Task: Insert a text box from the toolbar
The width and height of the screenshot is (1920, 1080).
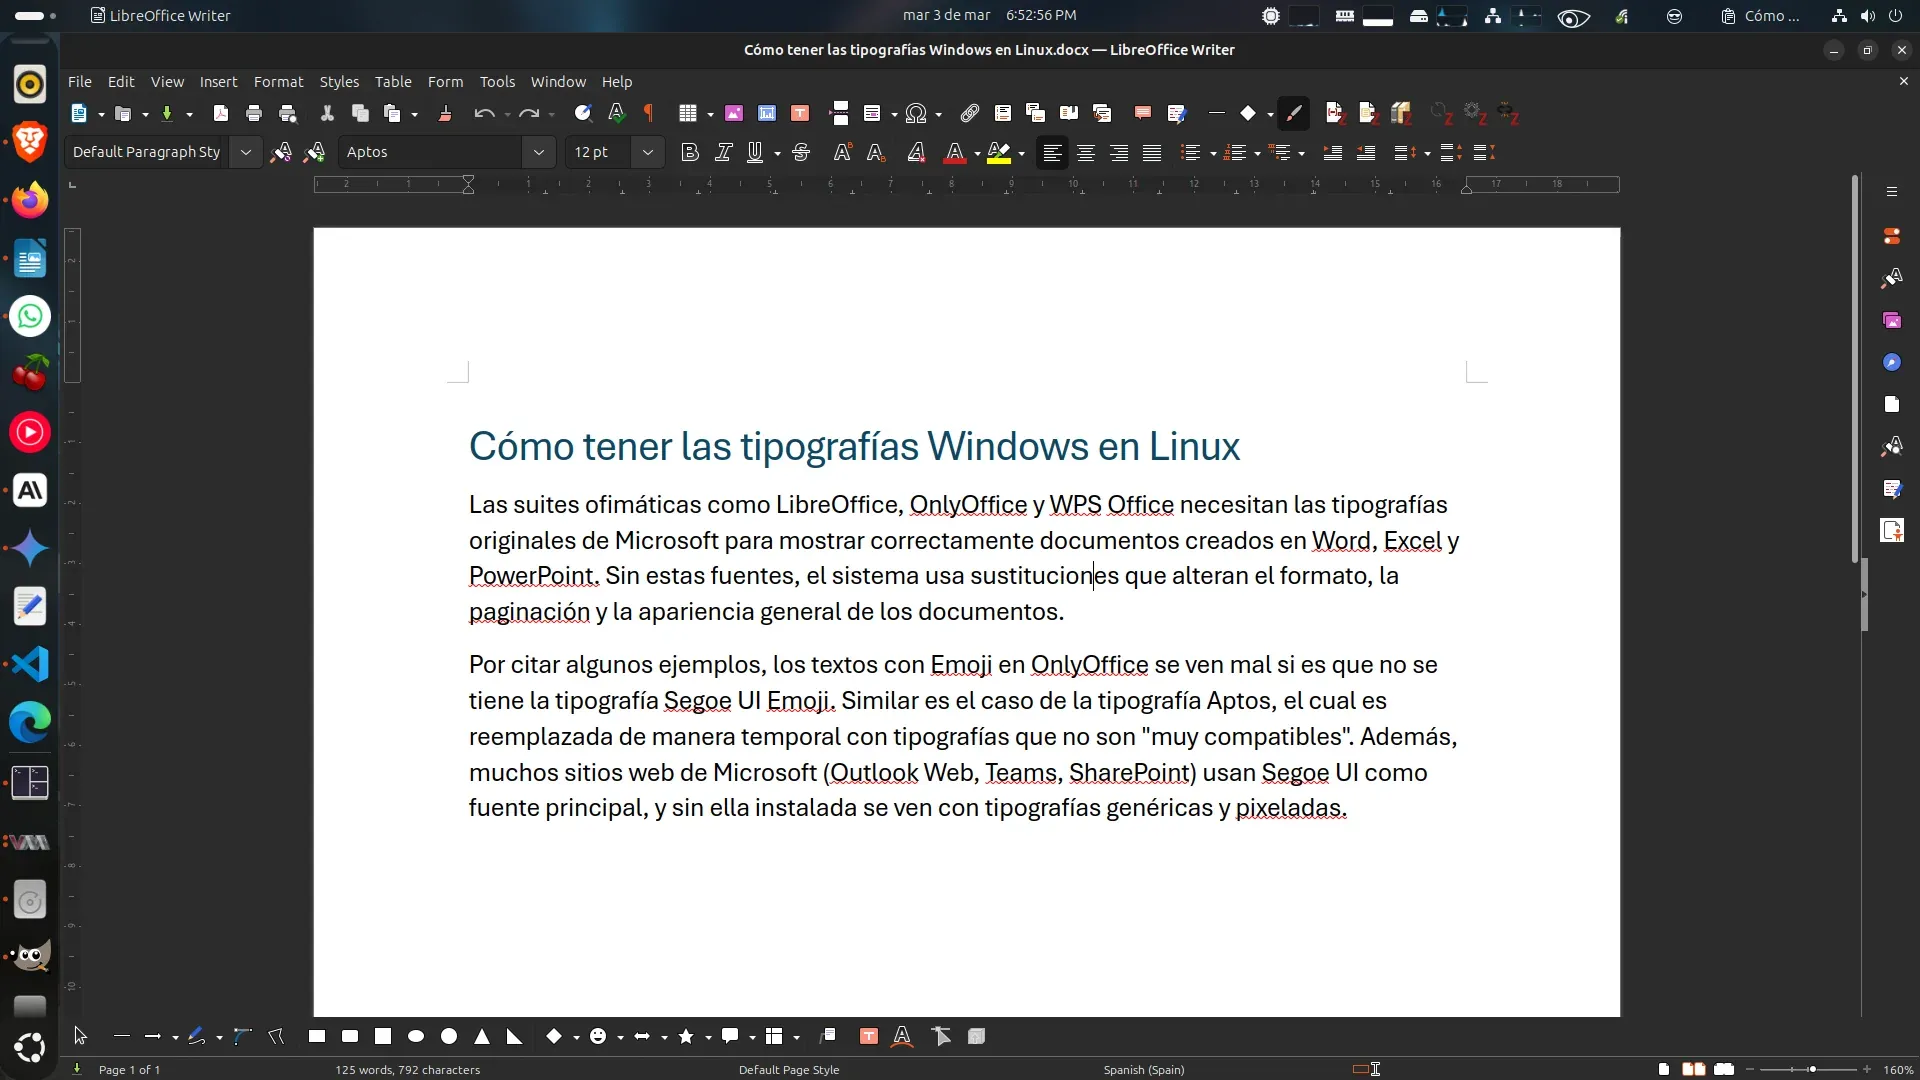Action: (x=800, y=113)
